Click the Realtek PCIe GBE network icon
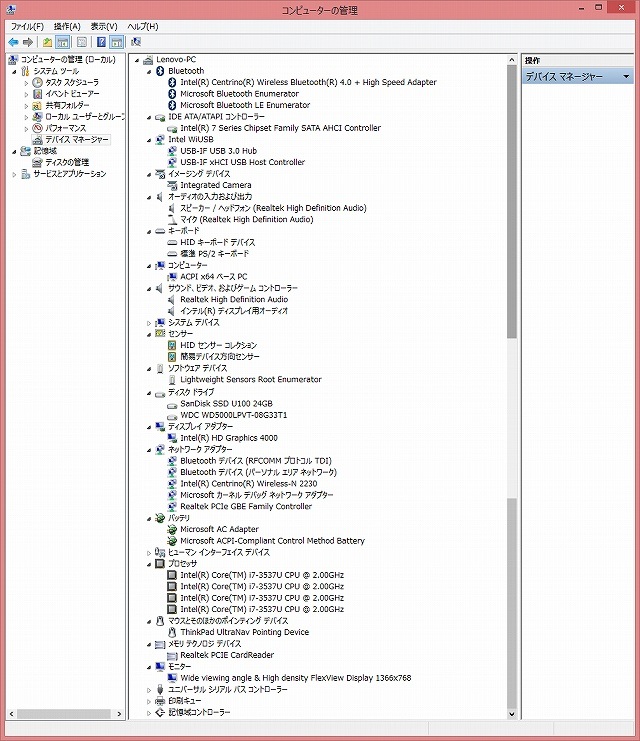Viewport: 640px width, 741px height. [172, 507]
